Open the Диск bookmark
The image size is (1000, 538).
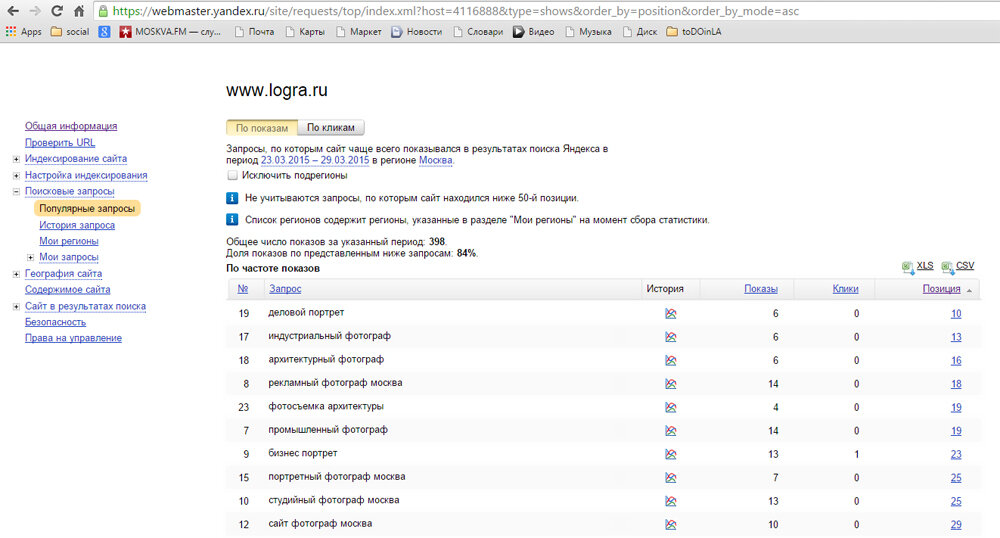[640, 31]
